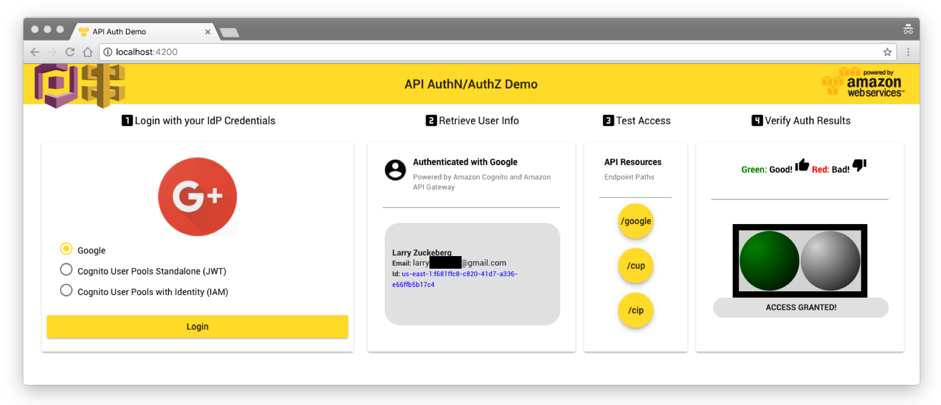Click the thumbs down icon
Image resolution: width=941 pixels, height=405 pixels.
click(859, 165)
